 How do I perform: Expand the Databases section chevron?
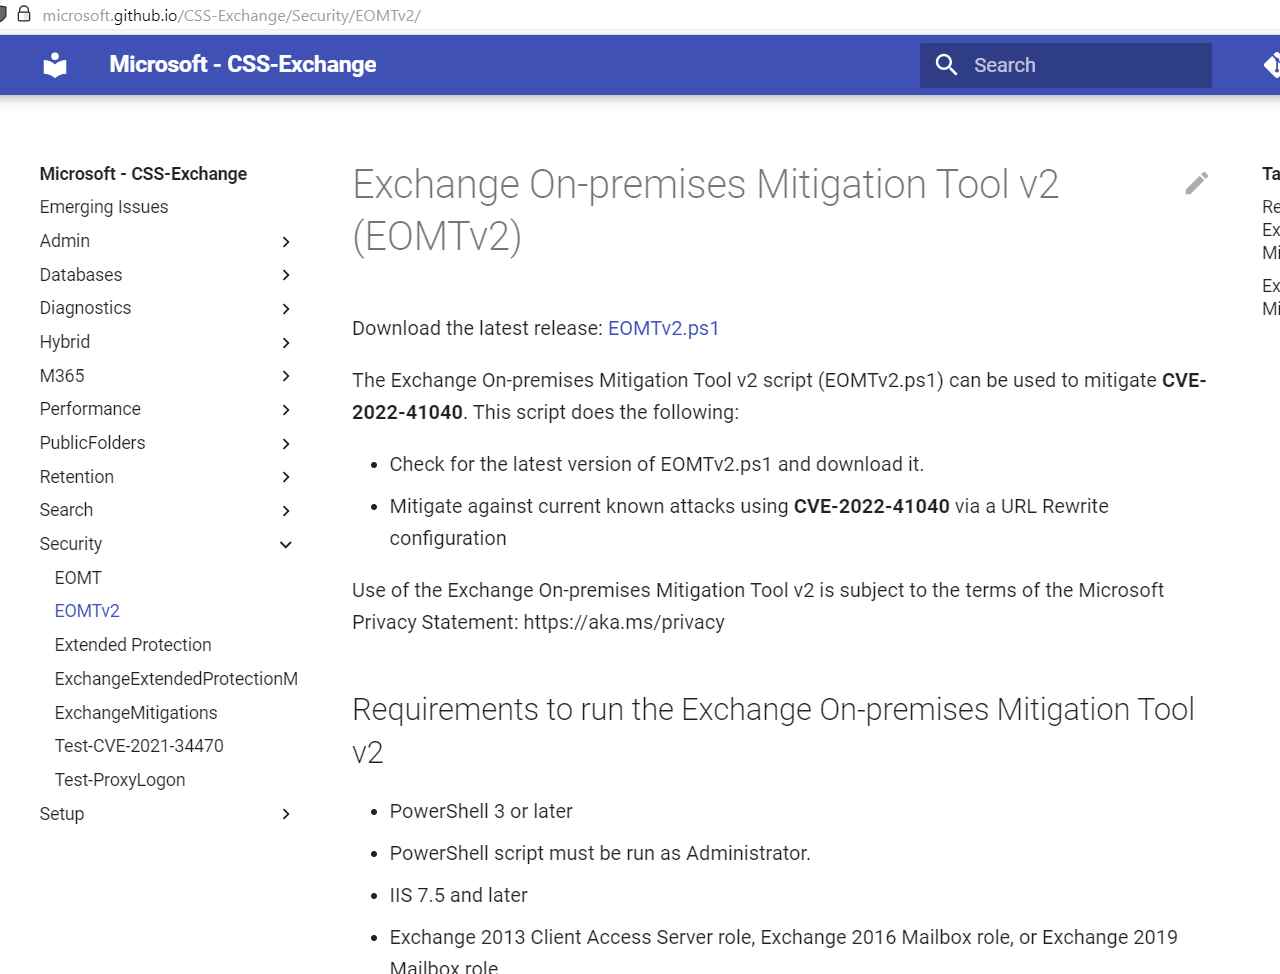pyautogui.click(x=286, y=275)
